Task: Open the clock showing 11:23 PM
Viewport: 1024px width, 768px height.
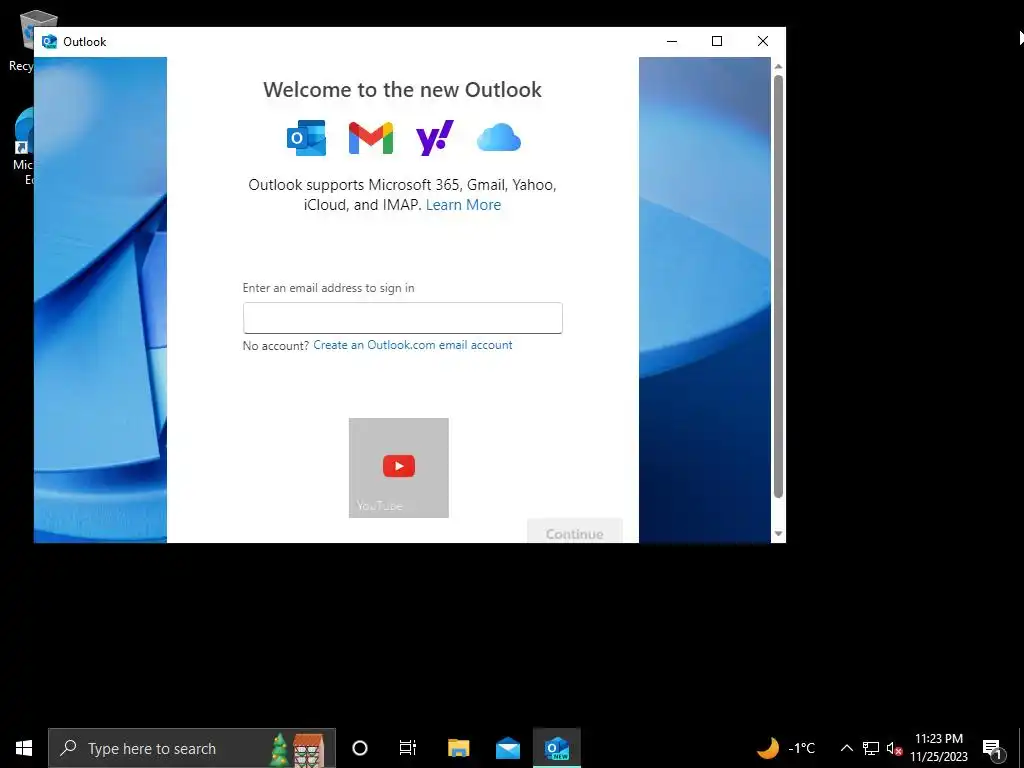Action: click(938, 748)
